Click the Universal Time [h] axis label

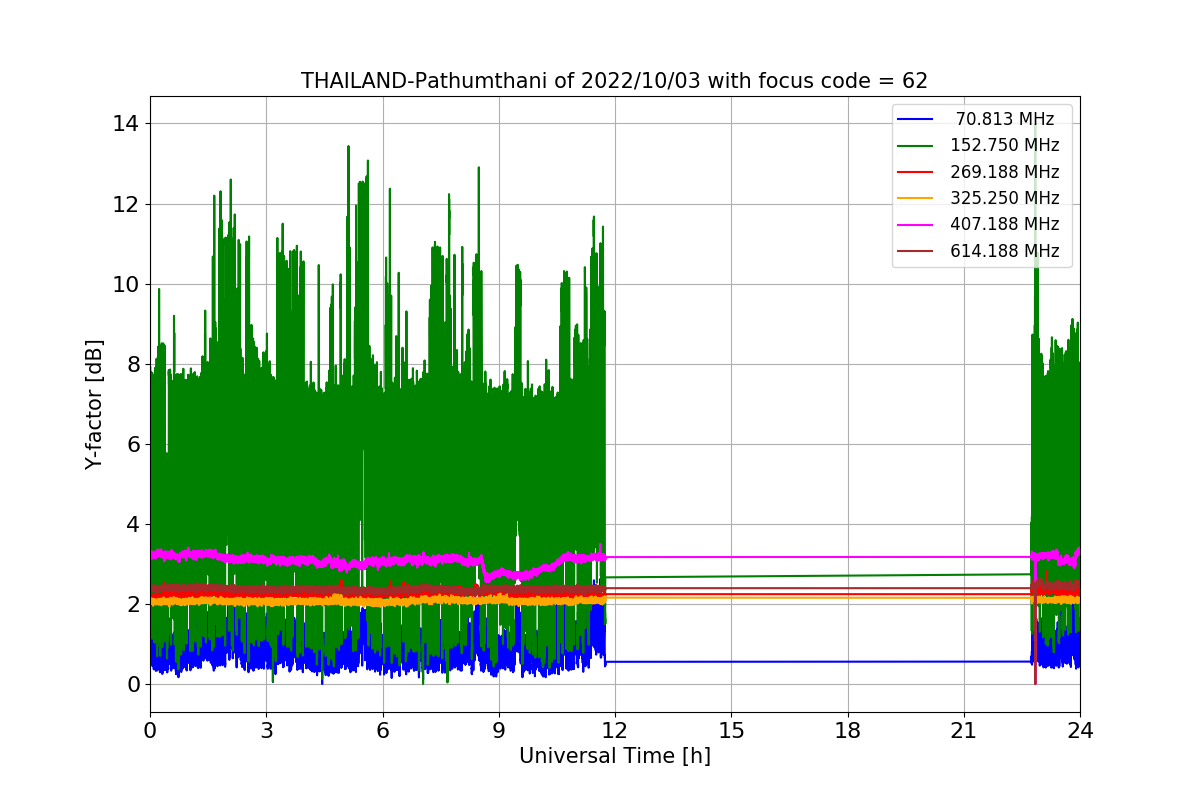pos(615,756)
